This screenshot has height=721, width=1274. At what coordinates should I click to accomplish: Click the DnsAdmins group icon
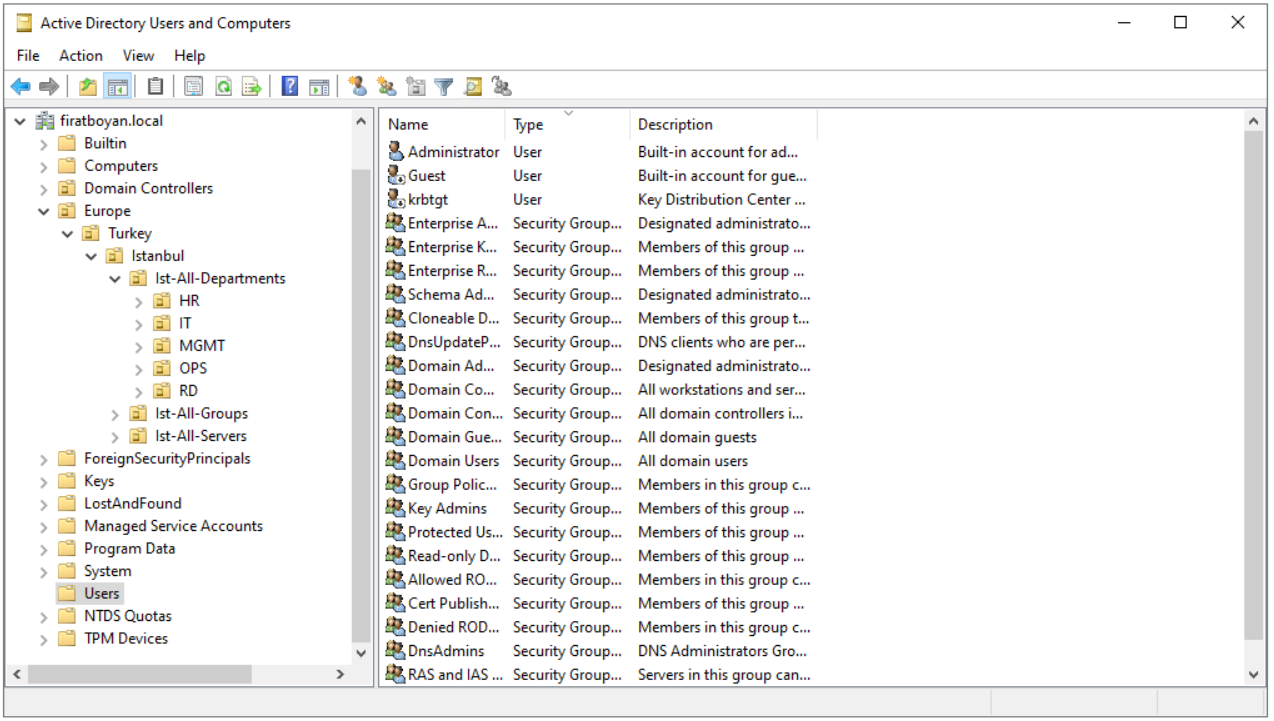(396, 651)
